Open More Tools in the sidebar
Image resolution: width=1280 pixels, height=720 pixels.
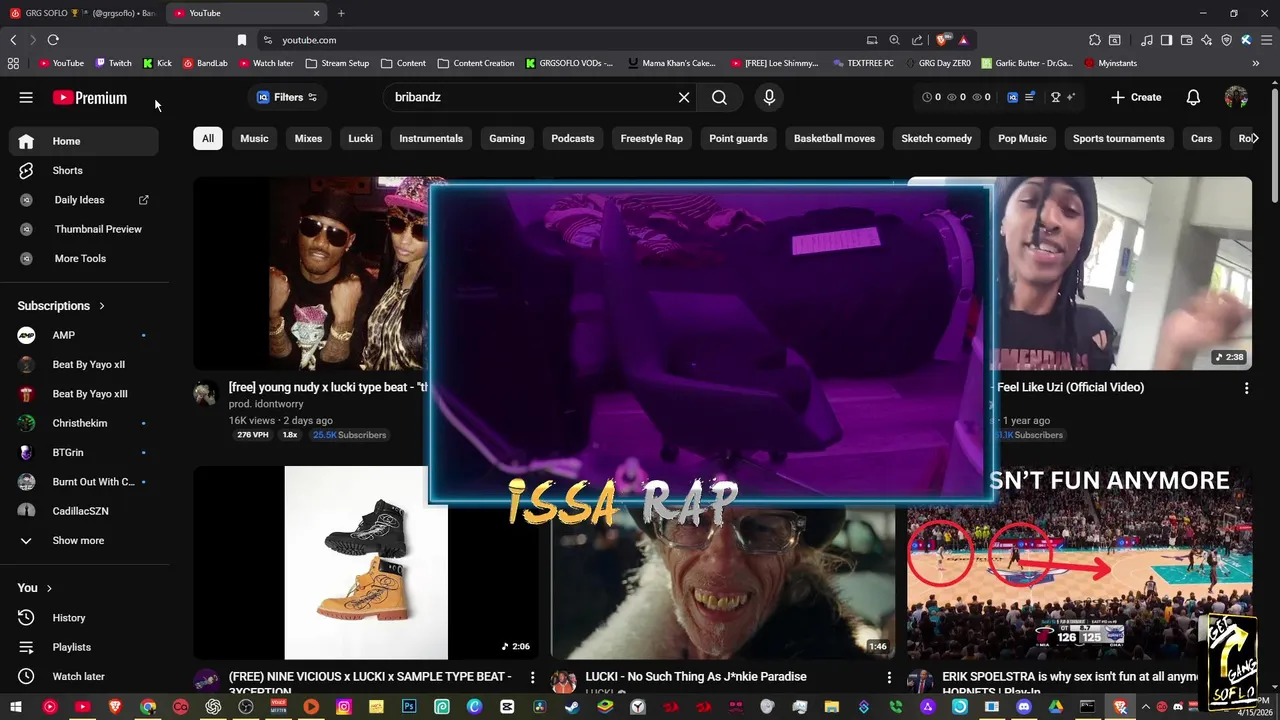[x=84, y=258]
